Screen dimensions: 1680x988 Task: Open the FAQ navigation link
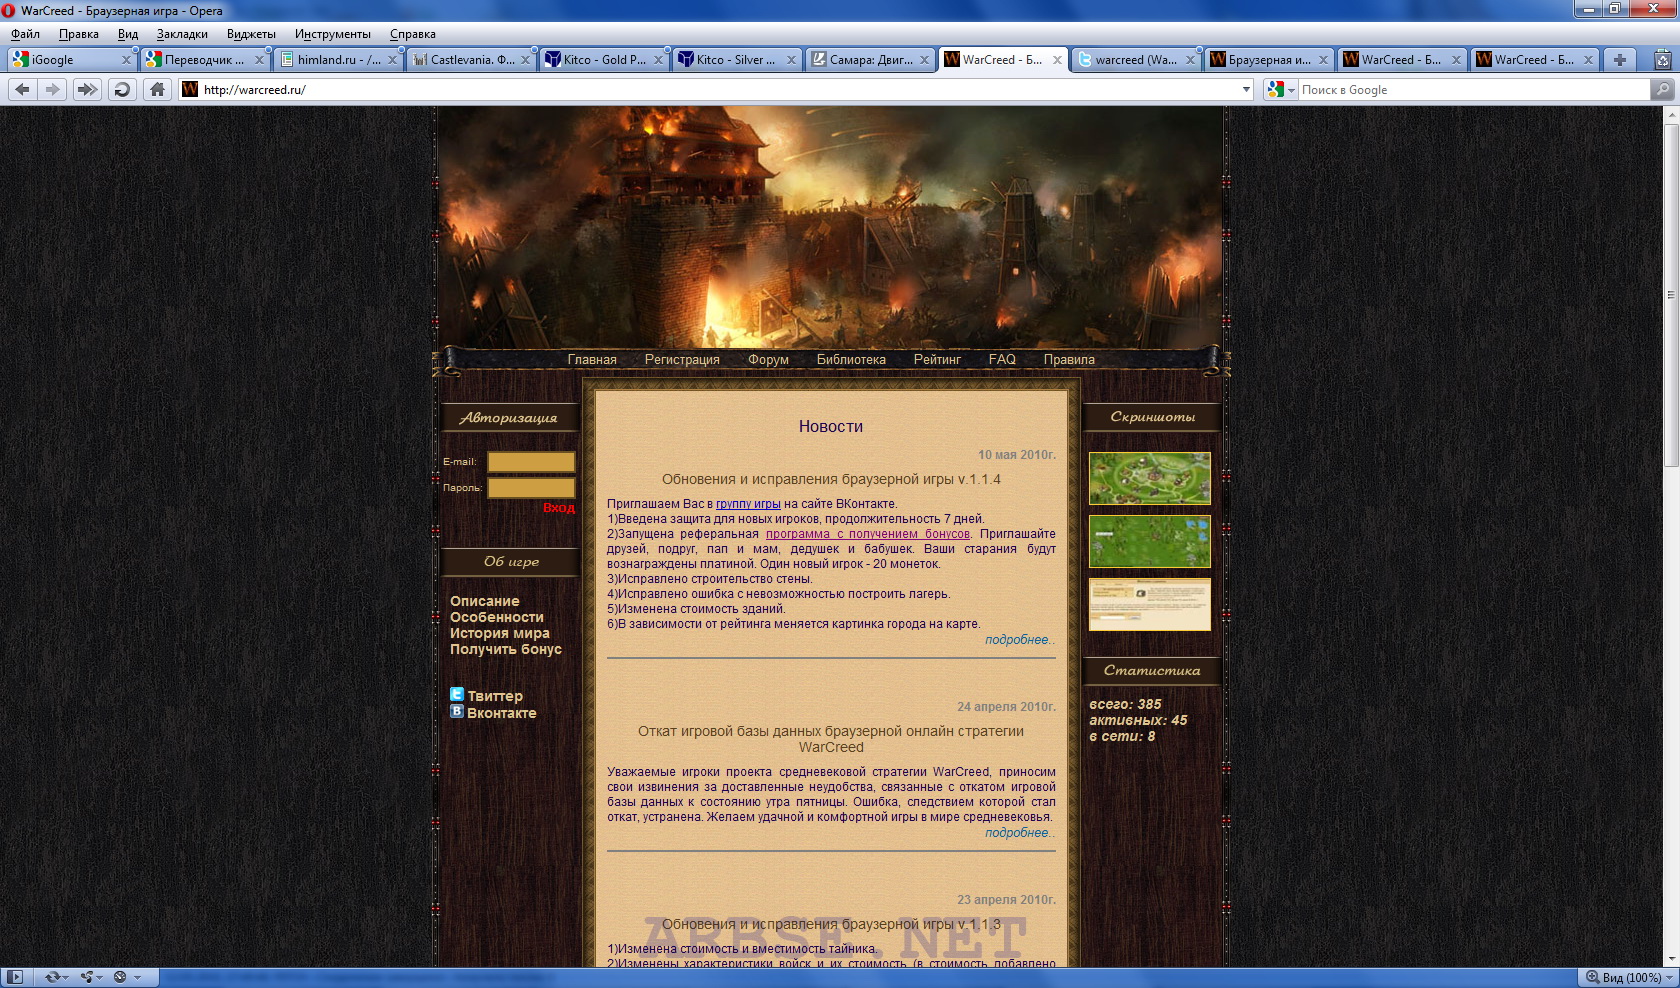click(x=1002, y=359)
